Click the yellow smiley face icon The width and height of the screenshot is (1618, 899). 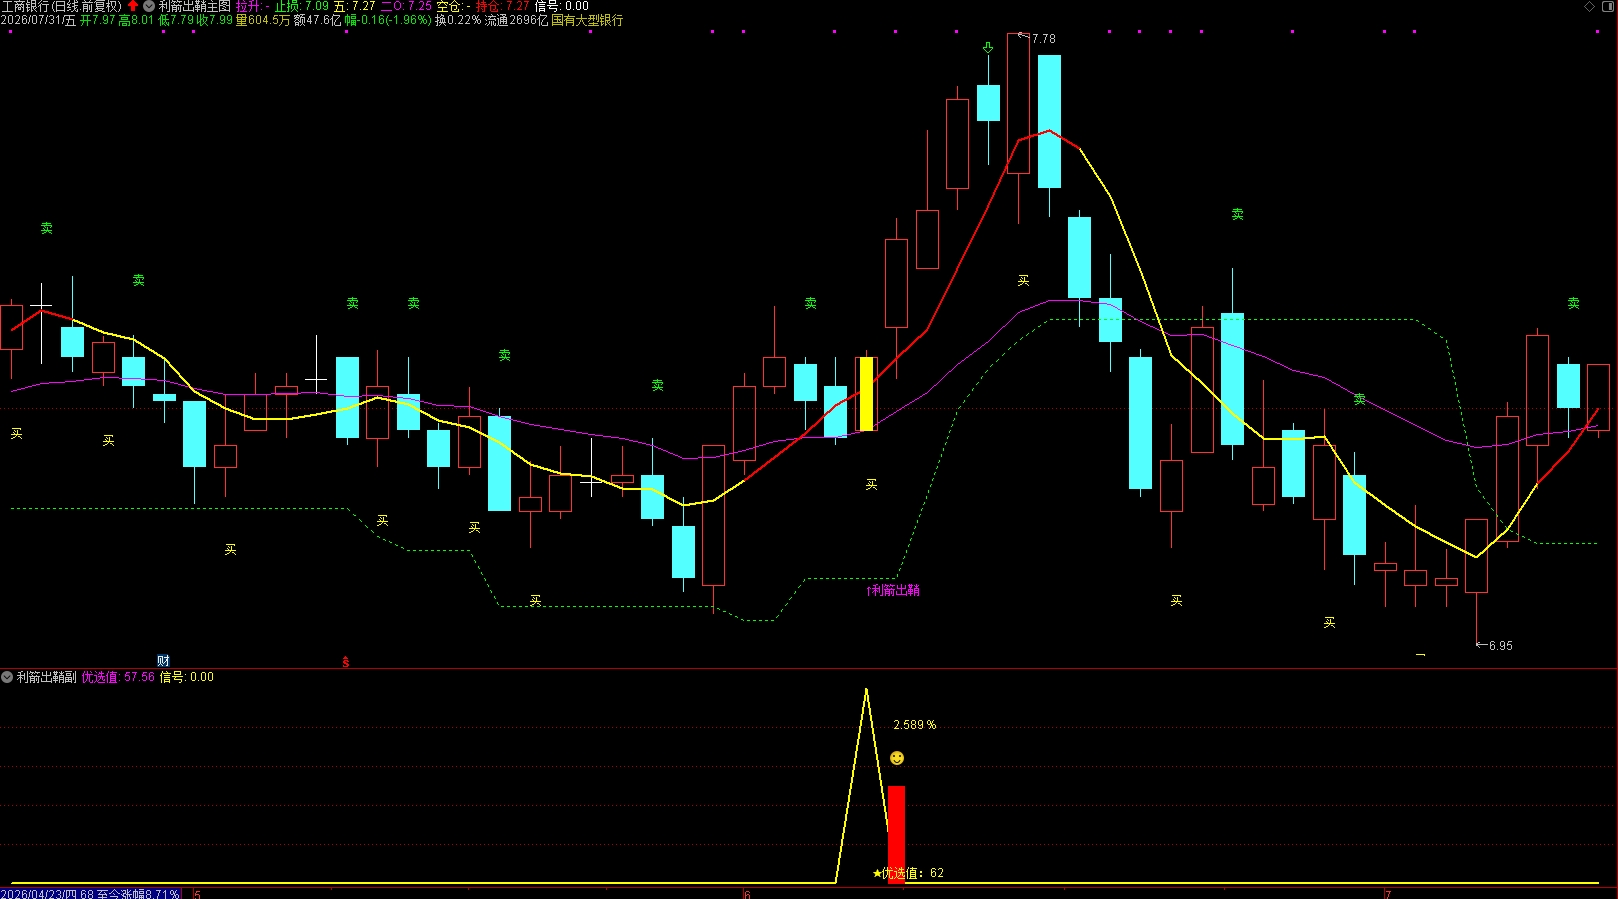pos(897,758)
